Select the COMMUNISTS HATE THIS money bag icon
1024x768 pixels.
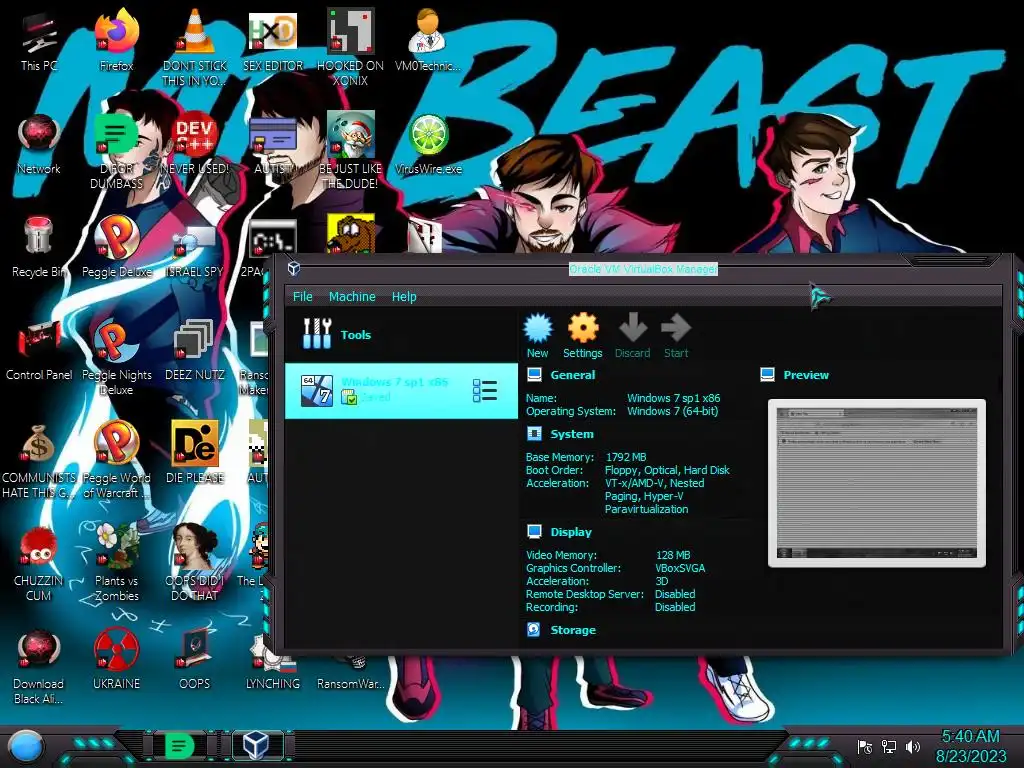(x=39, y=460)
